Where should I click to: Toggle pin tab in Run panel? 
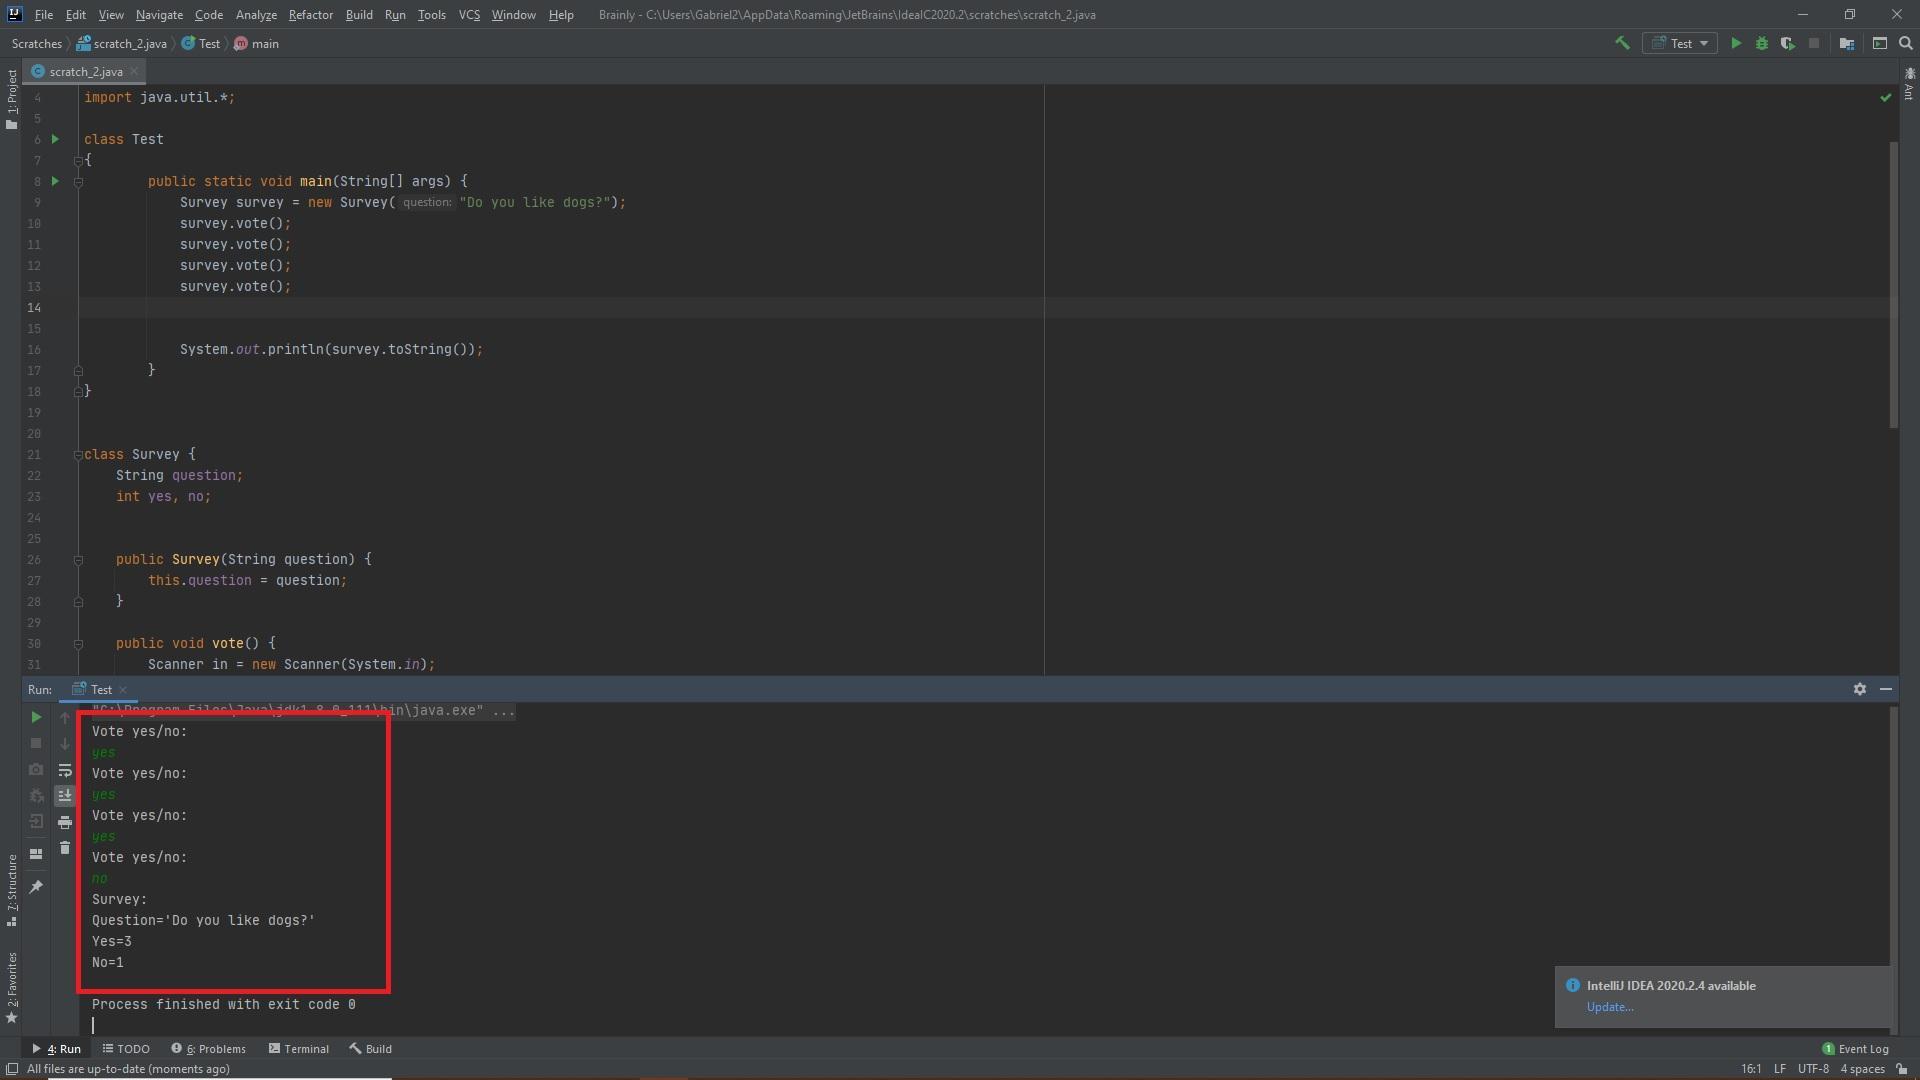36,886
